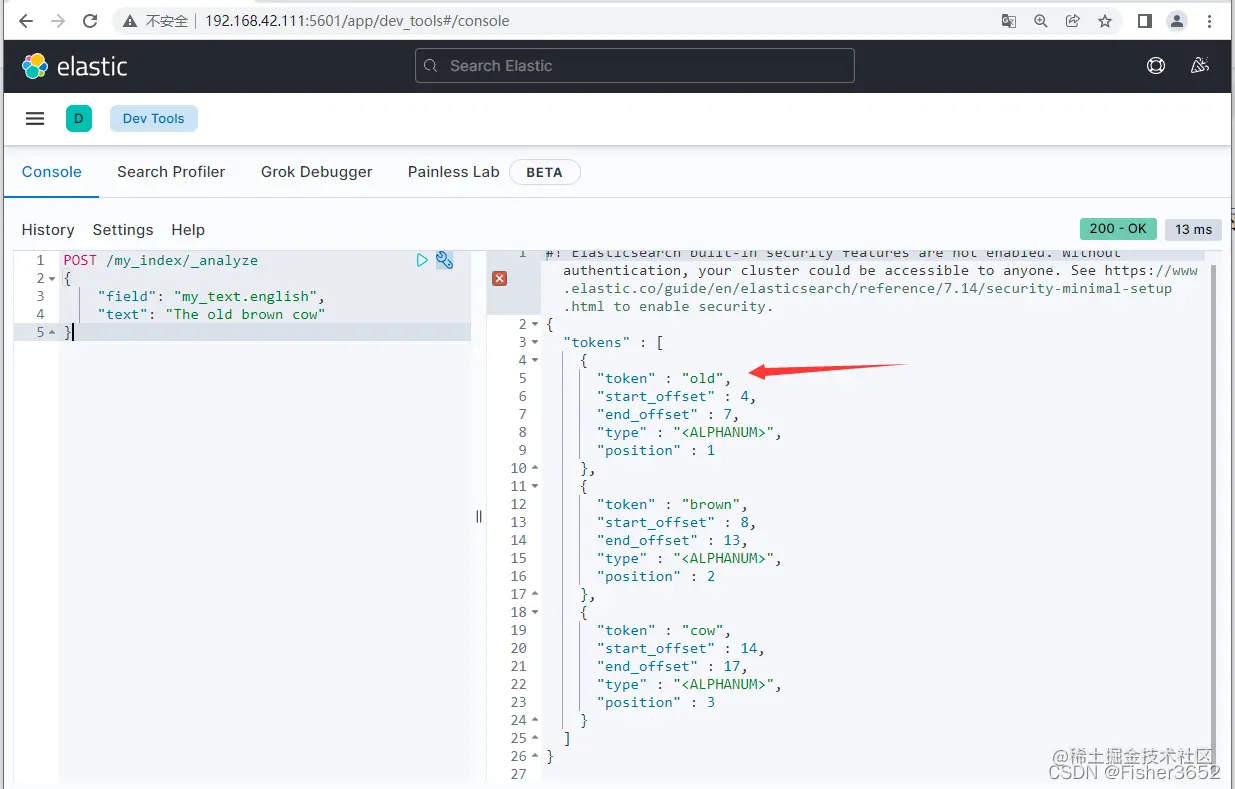This screenshot has height=789, width=1235.
Task: Open the Help menu item
Action: pos(188,229)
